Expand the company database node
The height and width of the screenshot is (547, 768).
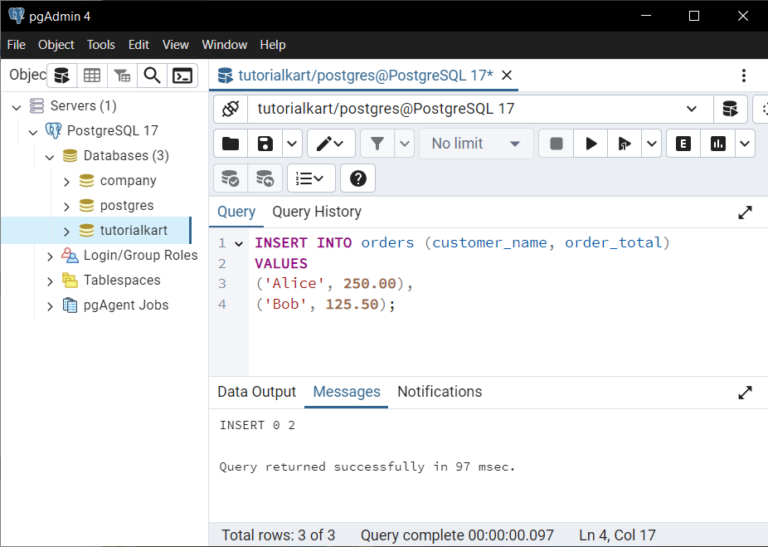coord(67,182)
